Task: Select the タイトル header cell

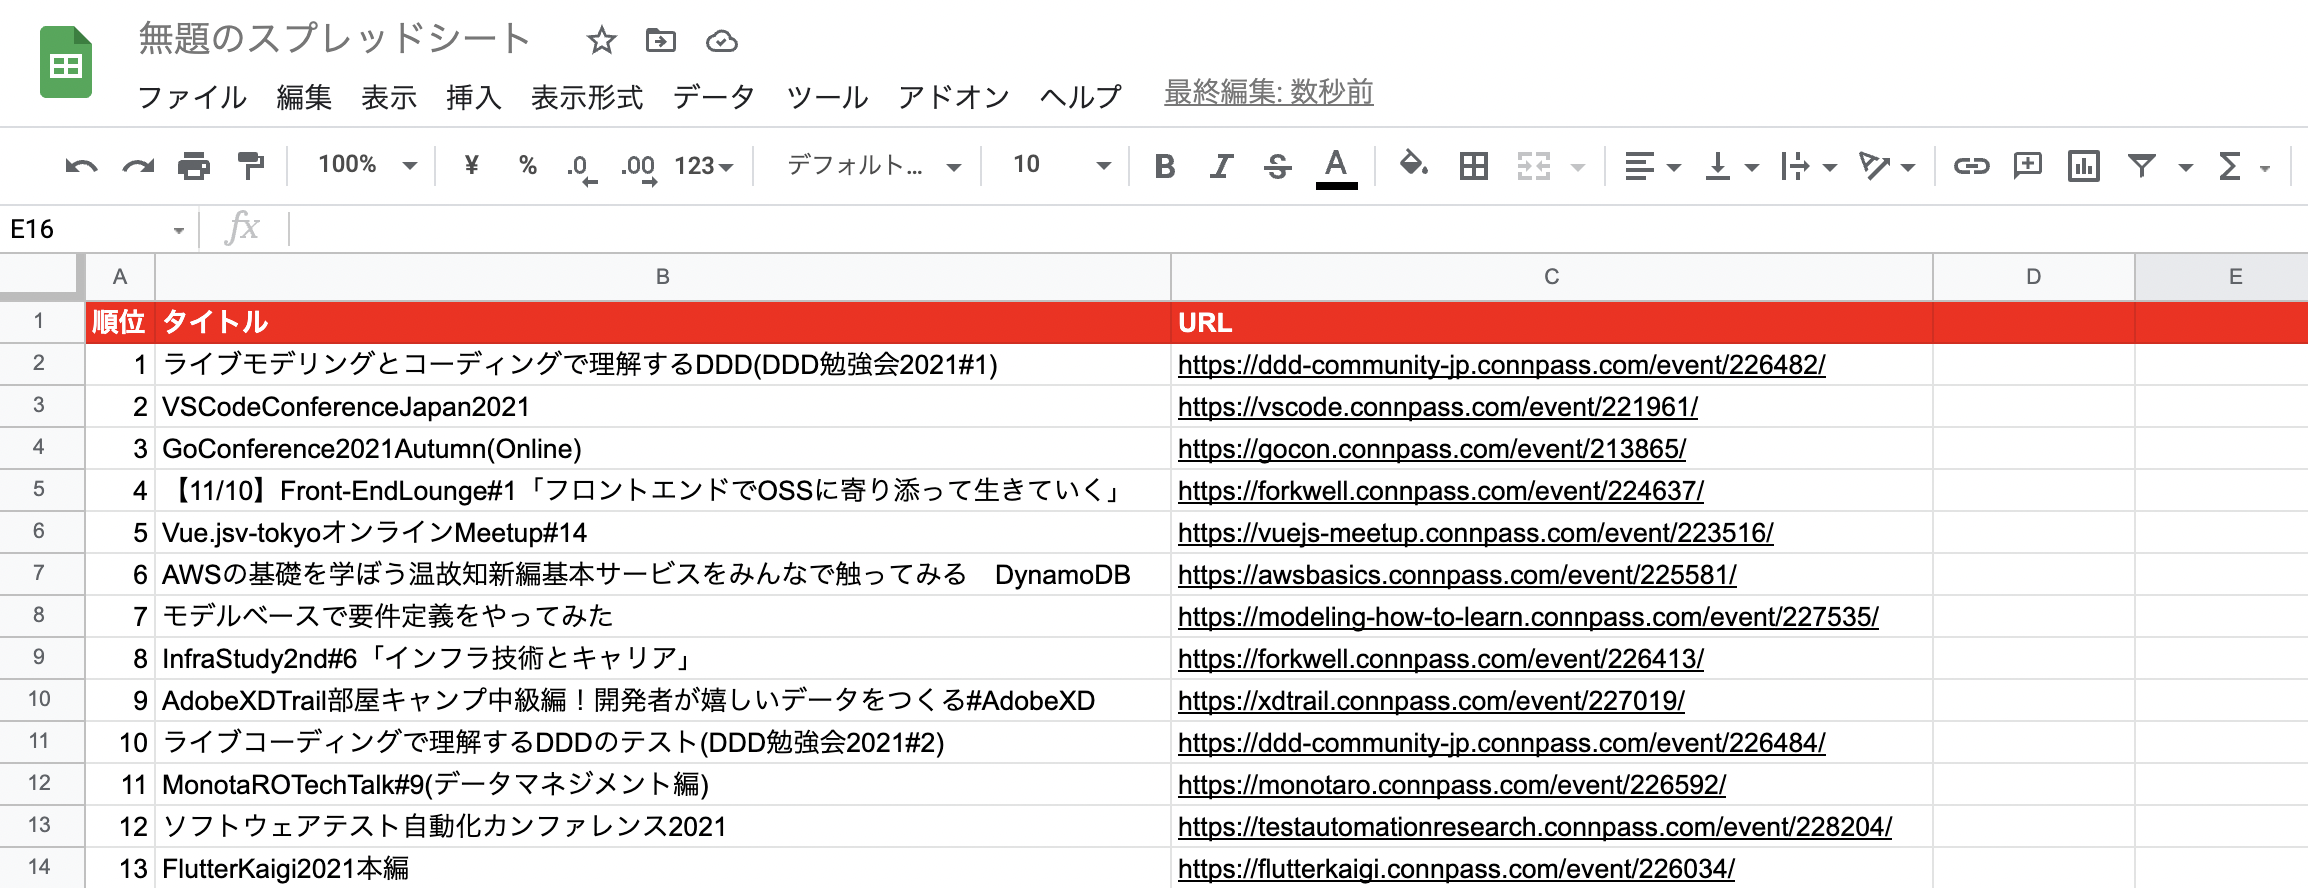Action: coord(663,322)
